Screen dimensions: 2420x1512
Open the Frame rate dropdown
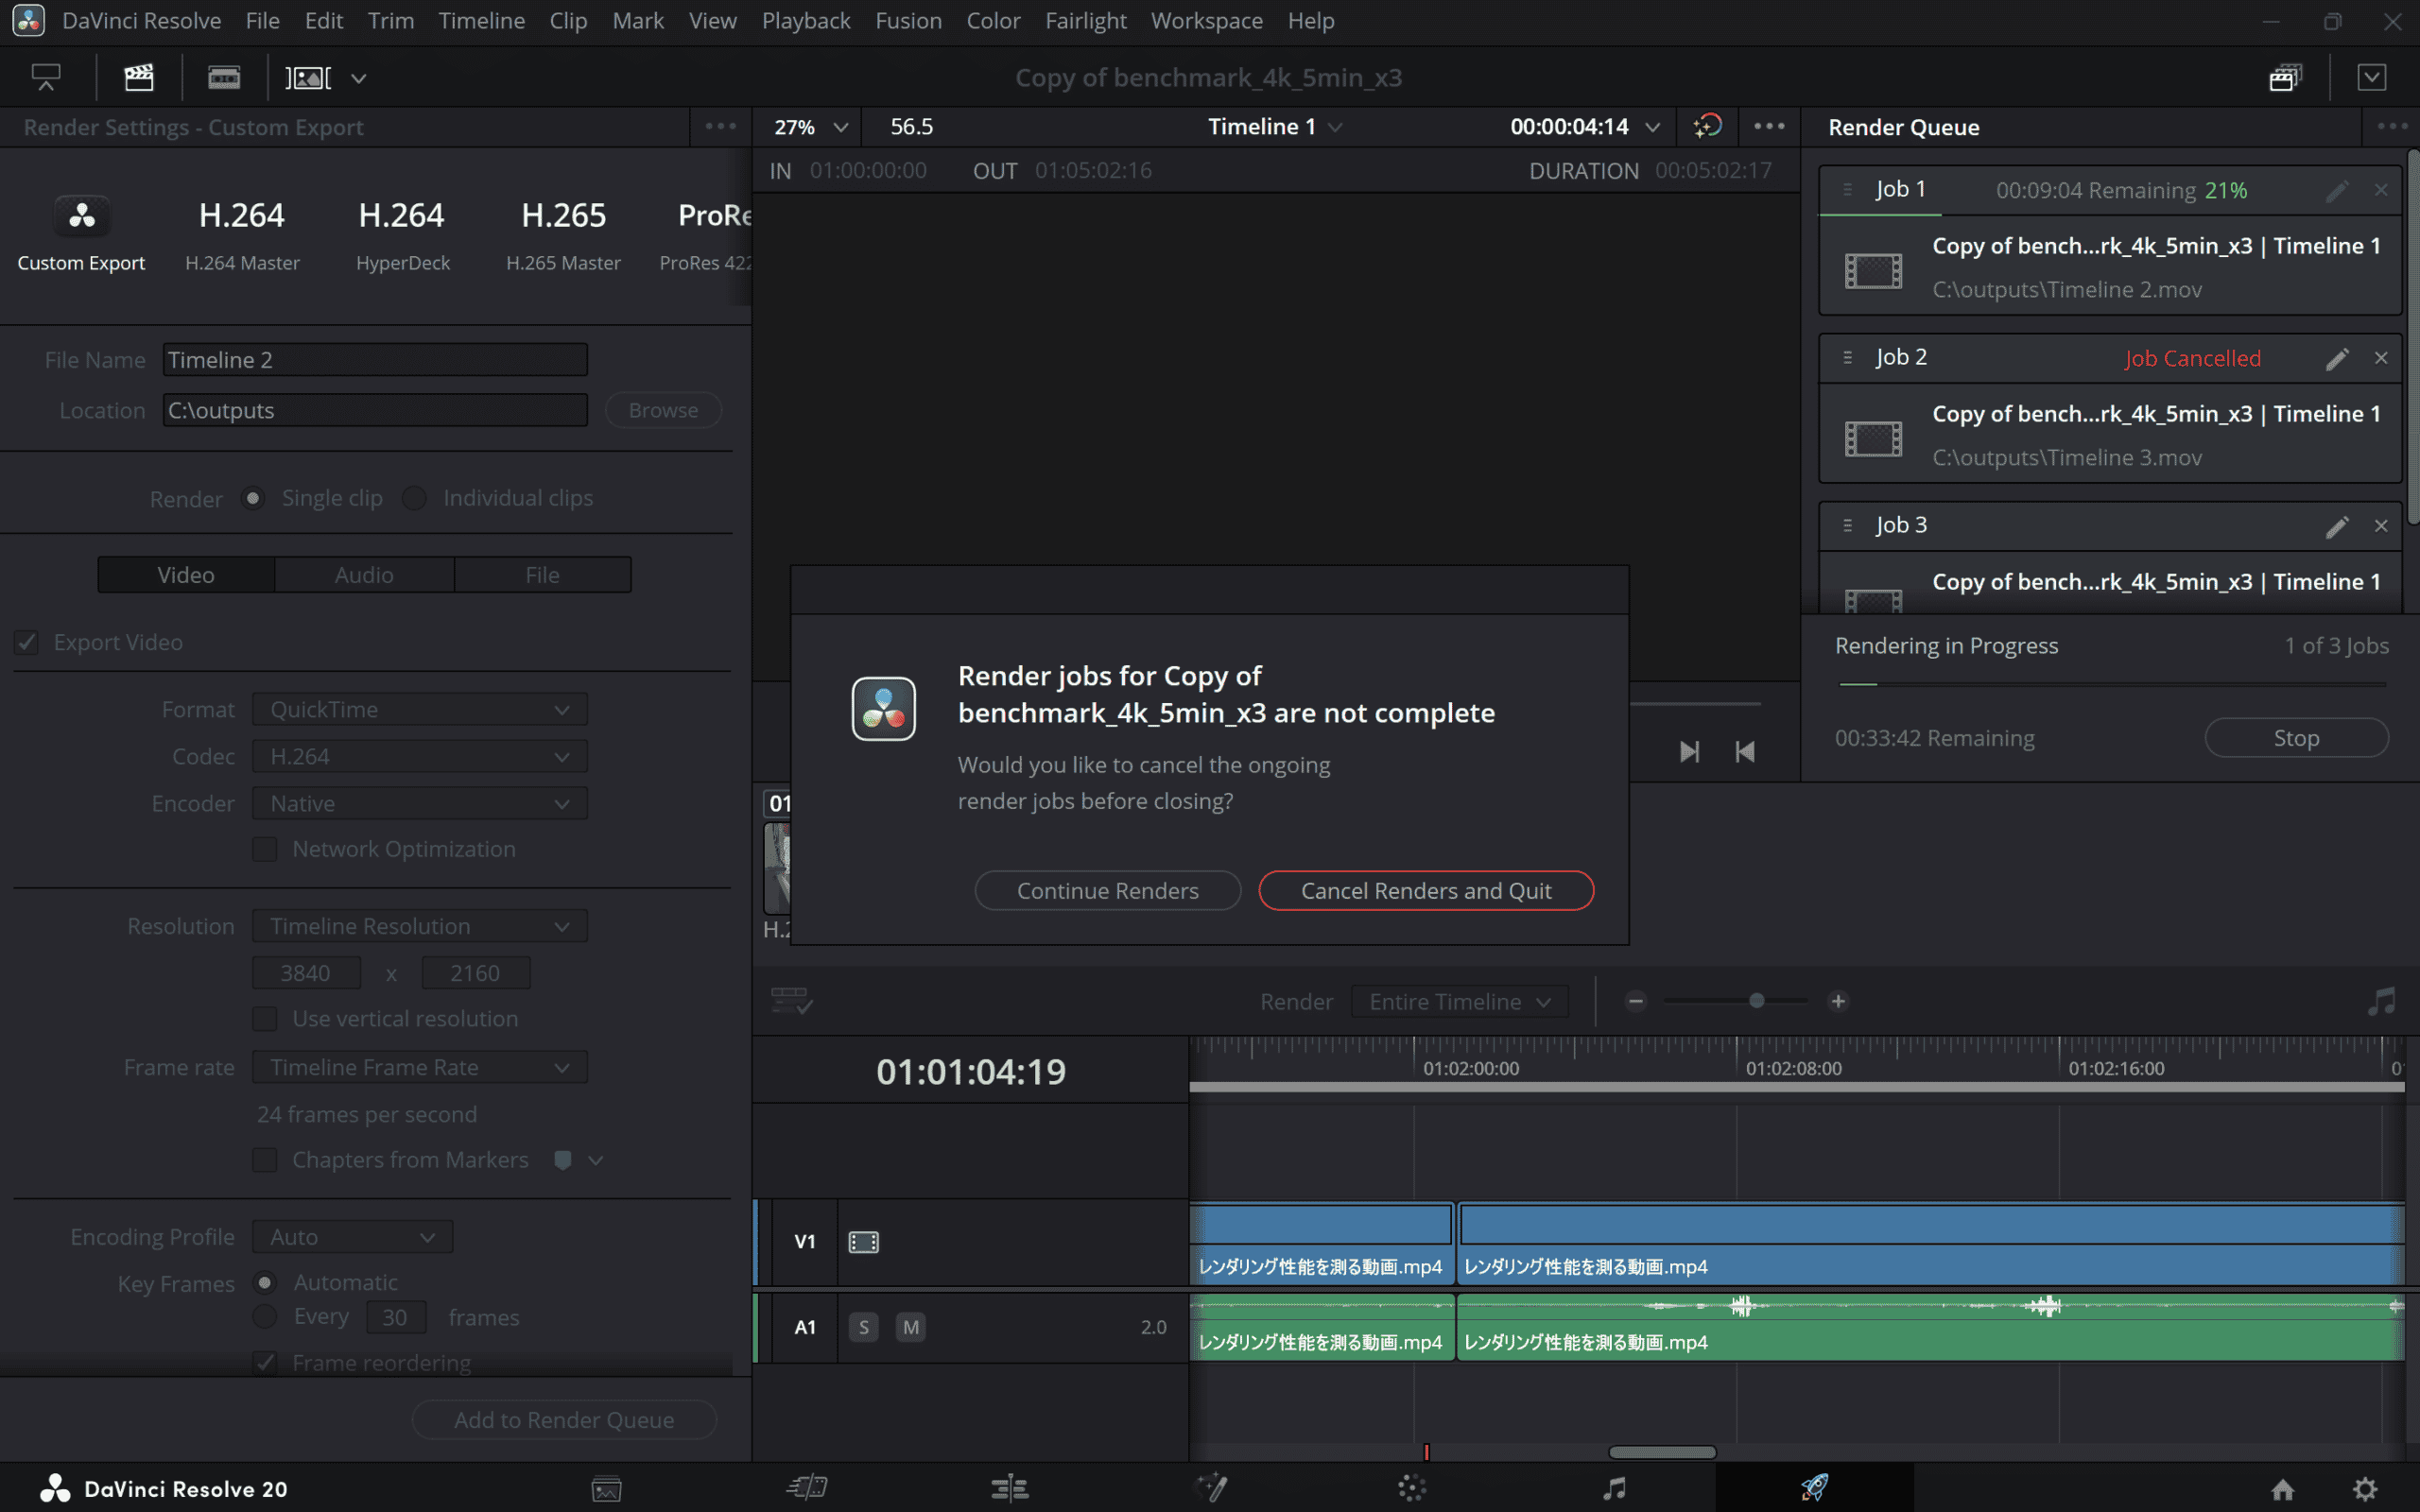point(420,1067)
